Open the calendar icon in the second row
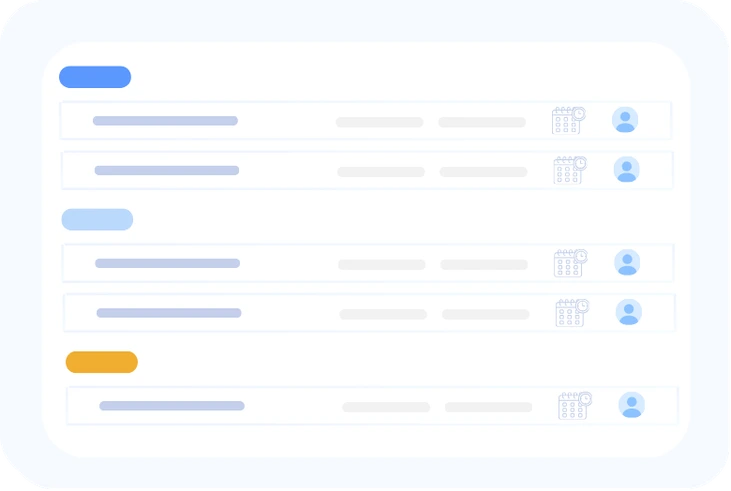Viewport: 731px width, 491px height. tap(570, 170)
